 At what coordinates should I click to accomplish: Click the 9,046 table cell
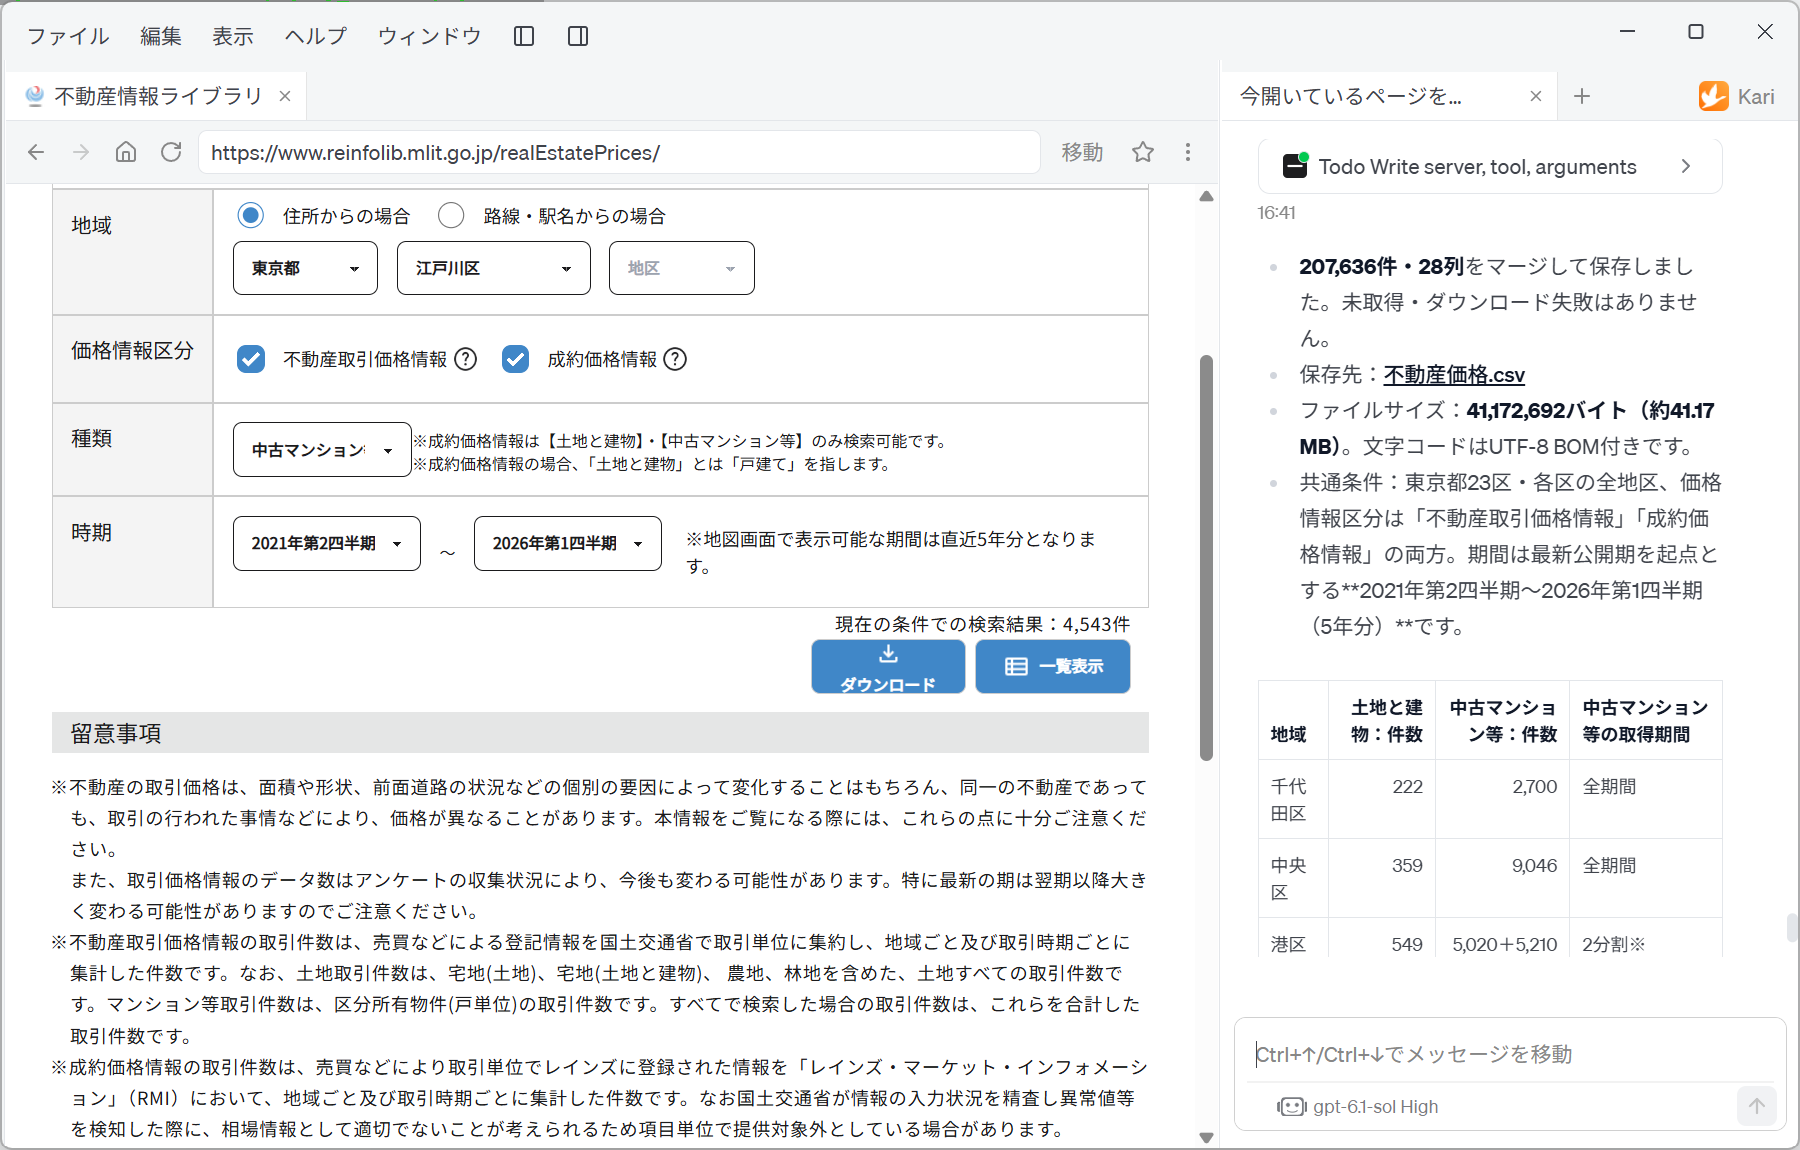click(1503, 878)
